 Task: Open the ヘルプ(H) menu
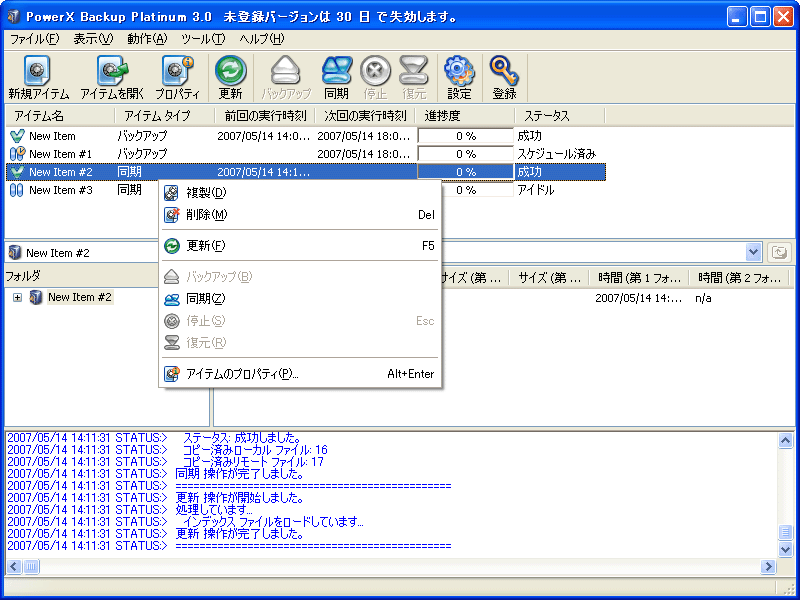pyautogui.click(x=262, y=39)
